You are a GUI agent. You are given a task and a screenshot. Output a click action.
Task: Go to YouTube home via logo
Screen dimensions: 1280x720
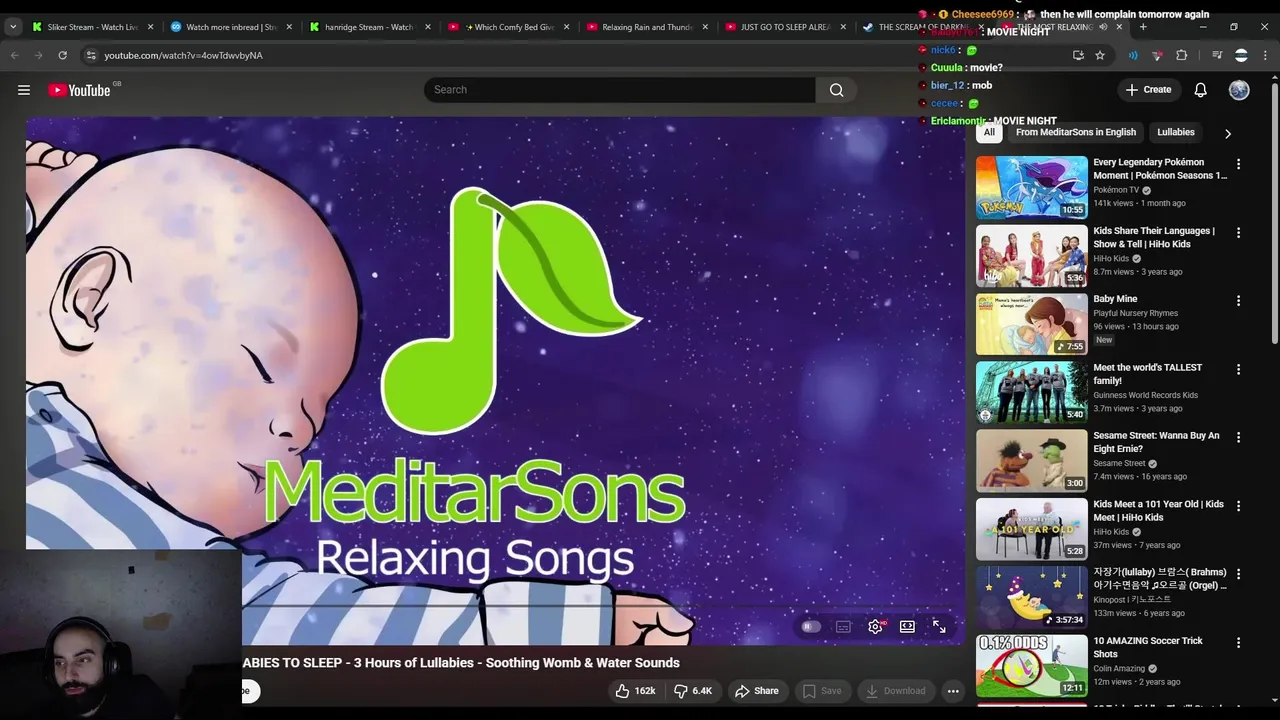(x=78, y=90)
